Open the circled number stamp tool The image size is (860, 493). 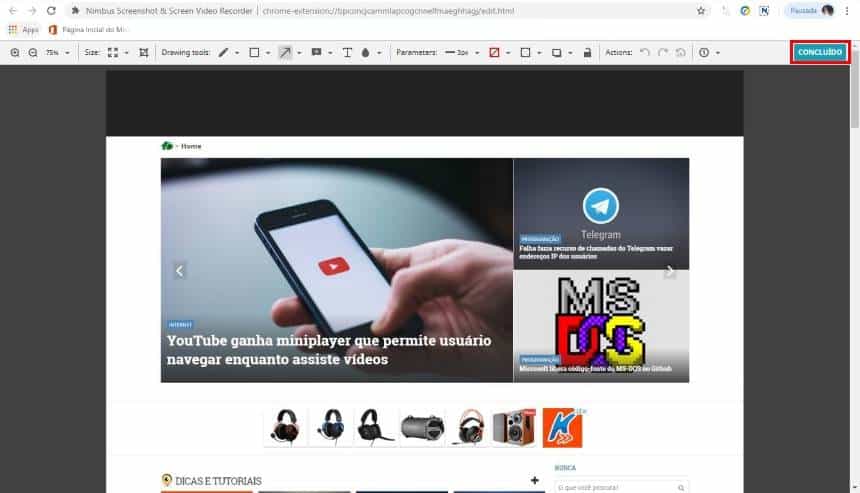[704, 53]
